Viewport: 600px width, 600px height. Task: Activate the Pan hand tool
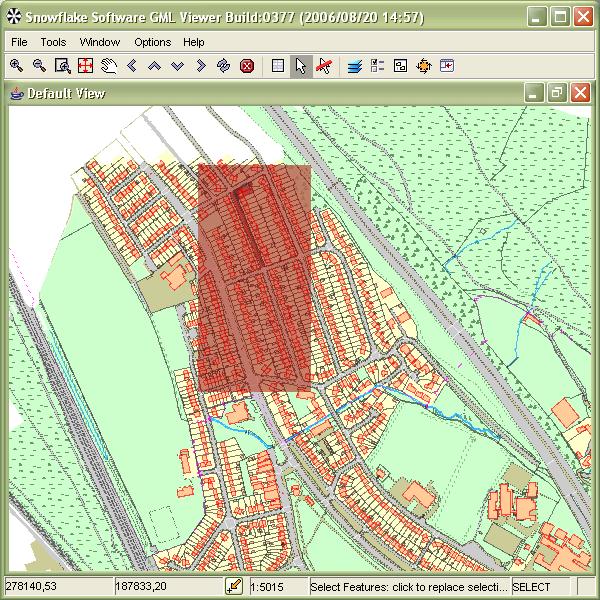pos(108,66)
